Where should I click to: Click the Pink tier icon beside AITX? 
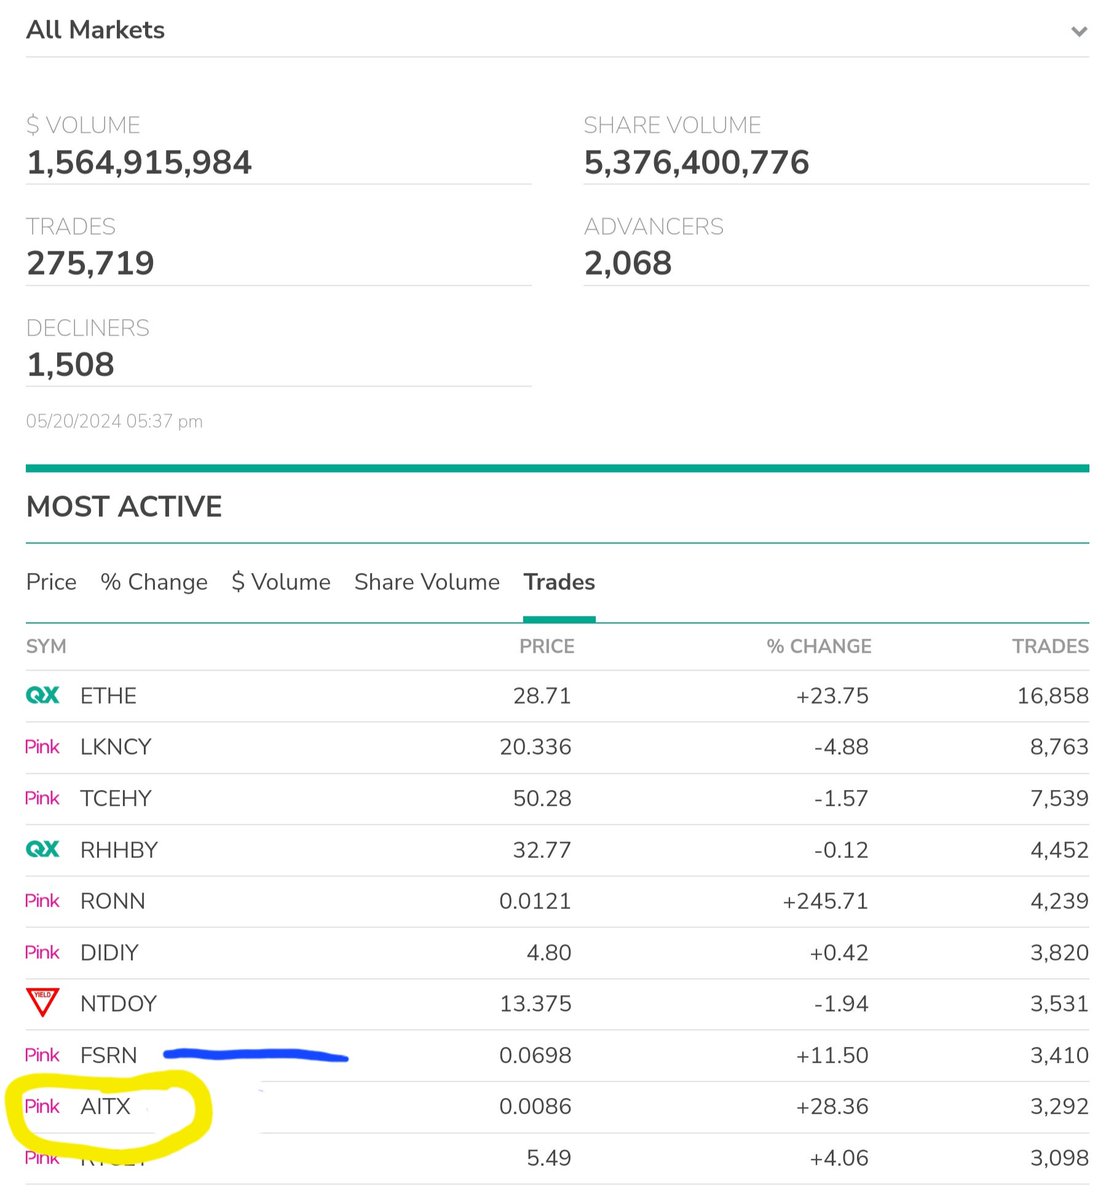point(43,1106)
